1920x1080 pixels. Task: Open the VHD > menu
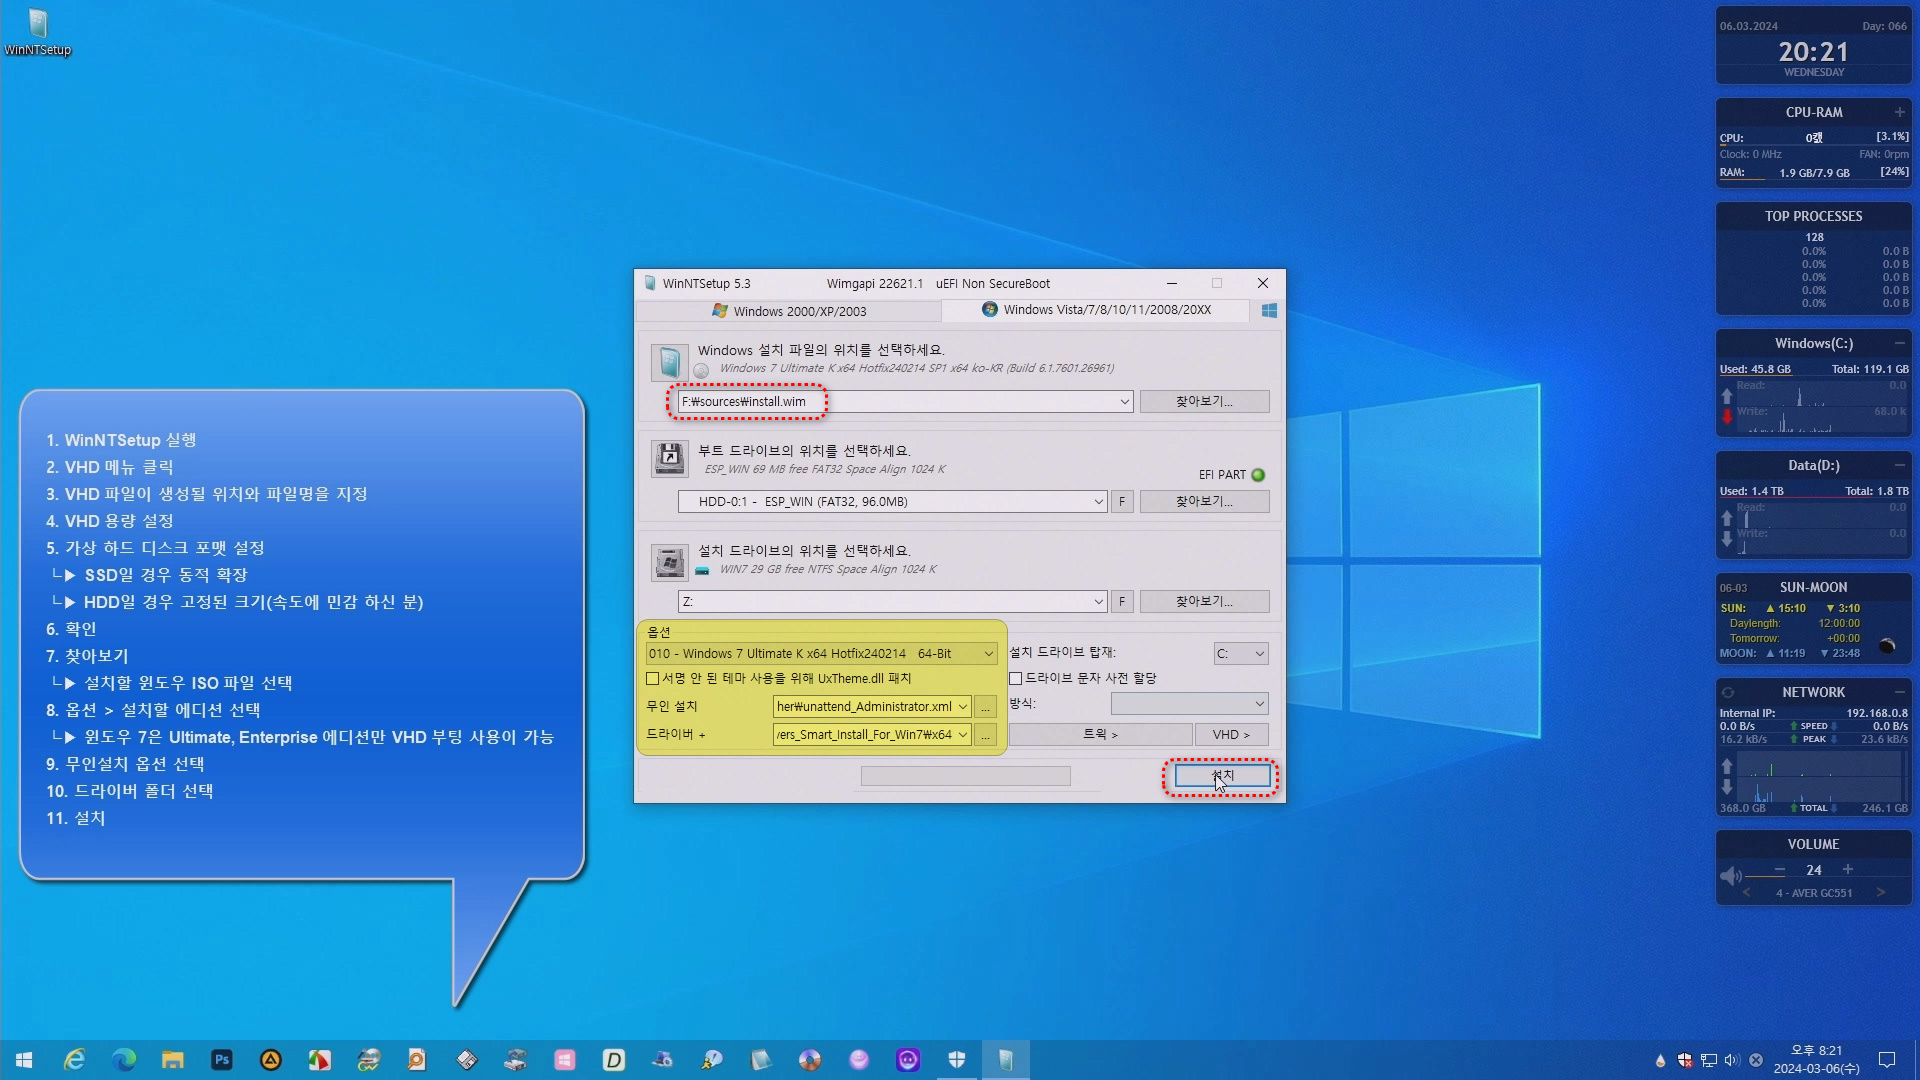[x=1232, y=735]
